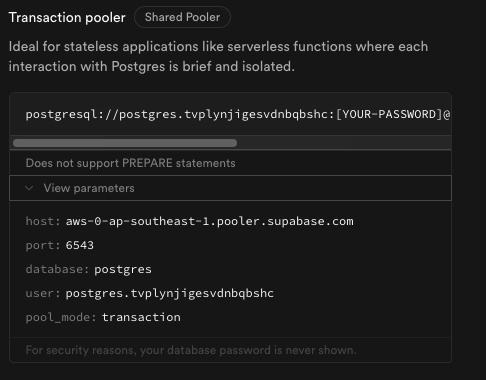
Task: Click the [YOUR-PASSWORD] placeholder in connection string
Action: (389, 114)
